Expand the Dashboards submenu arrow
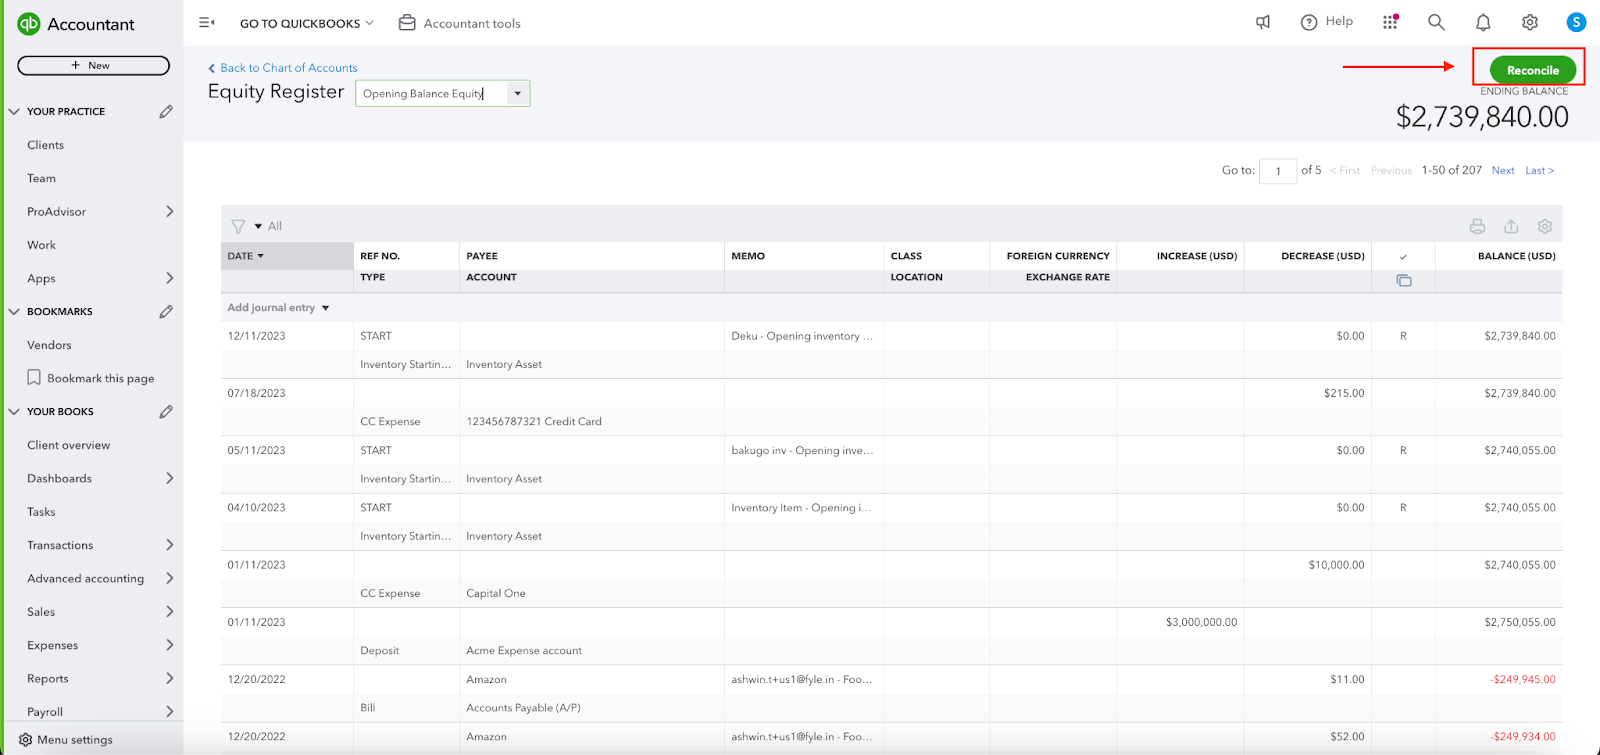1600x755 pixels. [x=169, y=478]
